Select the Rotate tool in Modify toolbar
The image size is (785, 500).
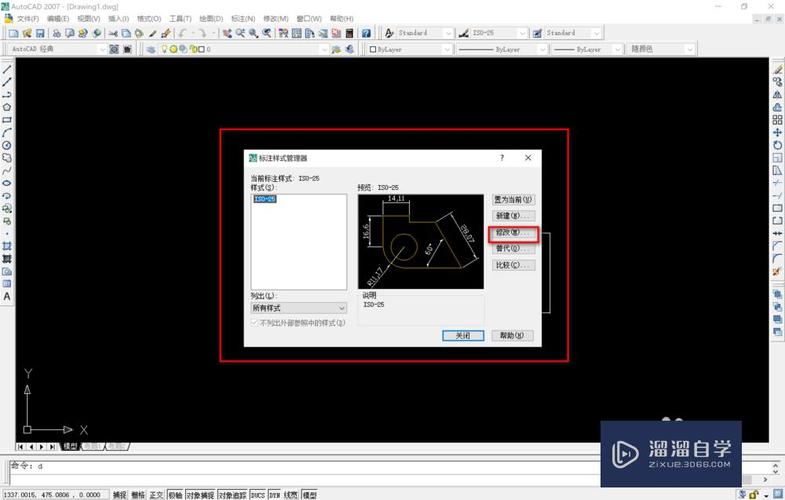(x=777, y=145)
